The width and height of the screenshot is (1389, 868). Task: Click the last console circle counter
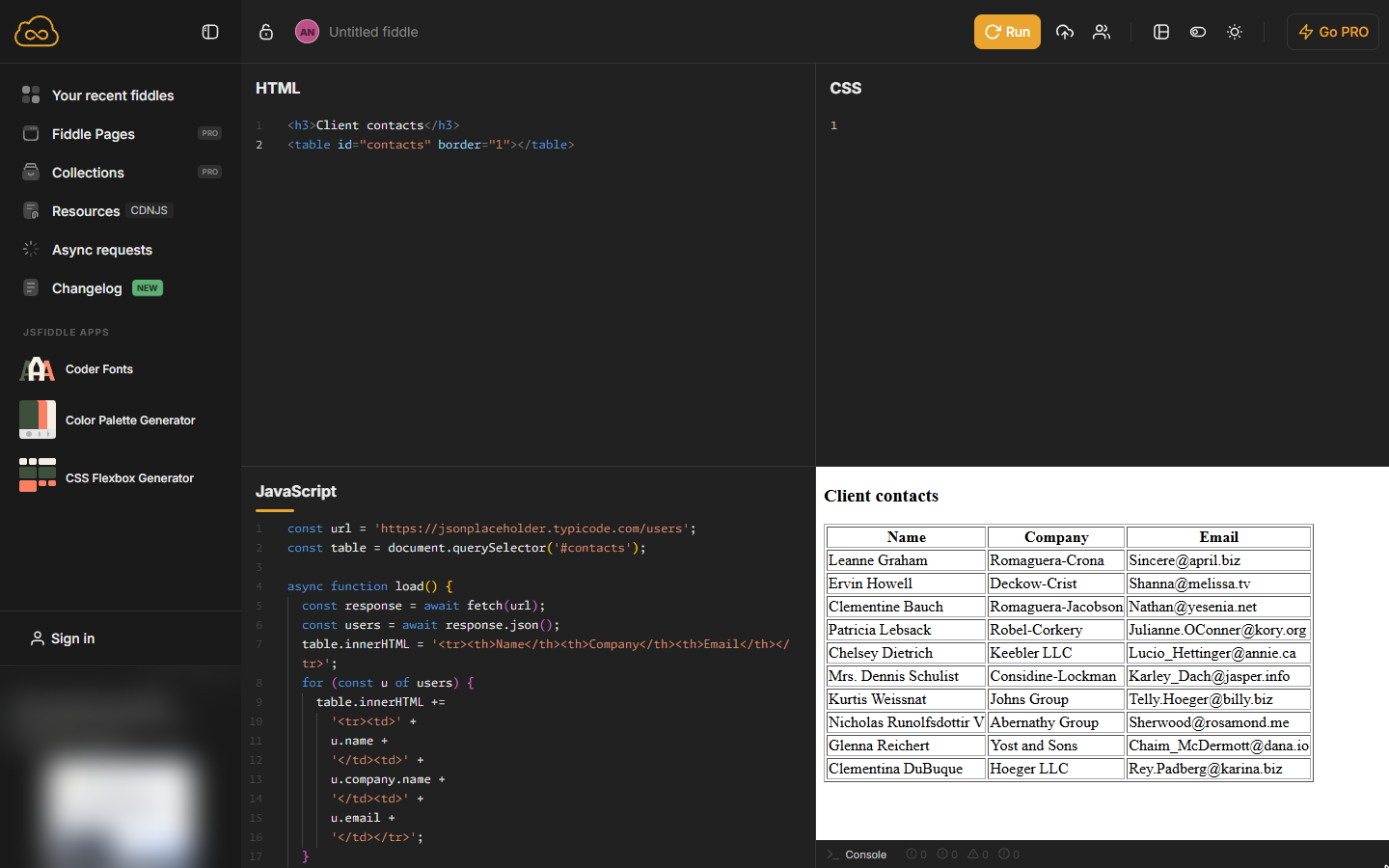(x=1009, y=855)
